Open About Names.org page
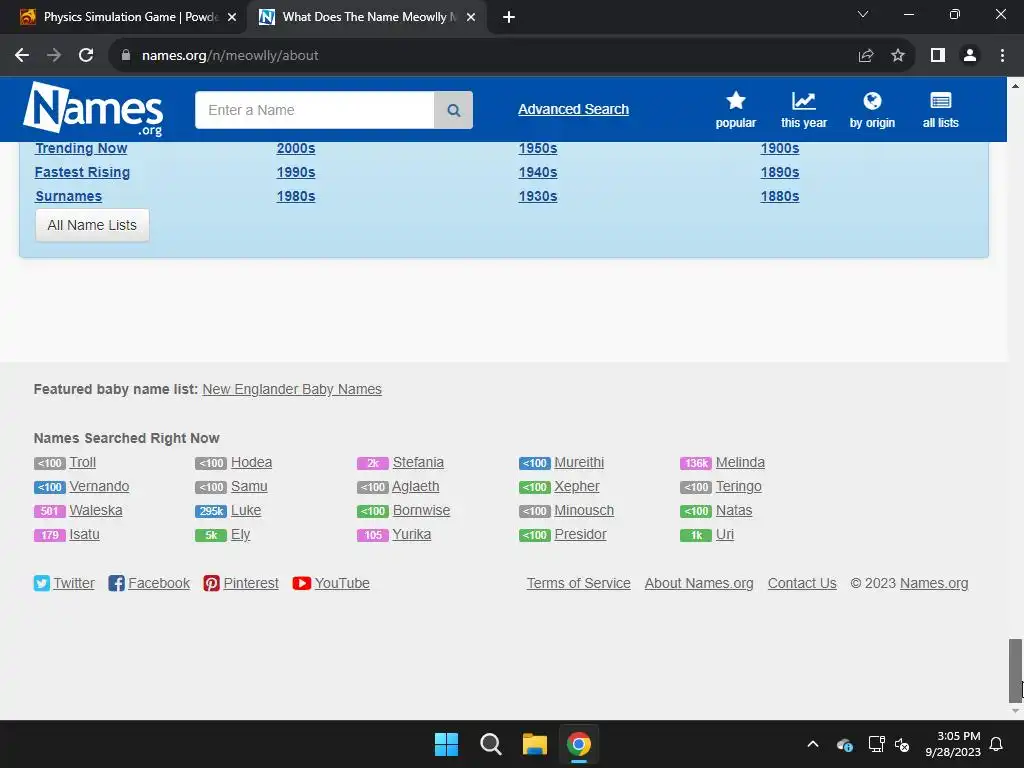The image size is (1024, 768). [699, 583]
